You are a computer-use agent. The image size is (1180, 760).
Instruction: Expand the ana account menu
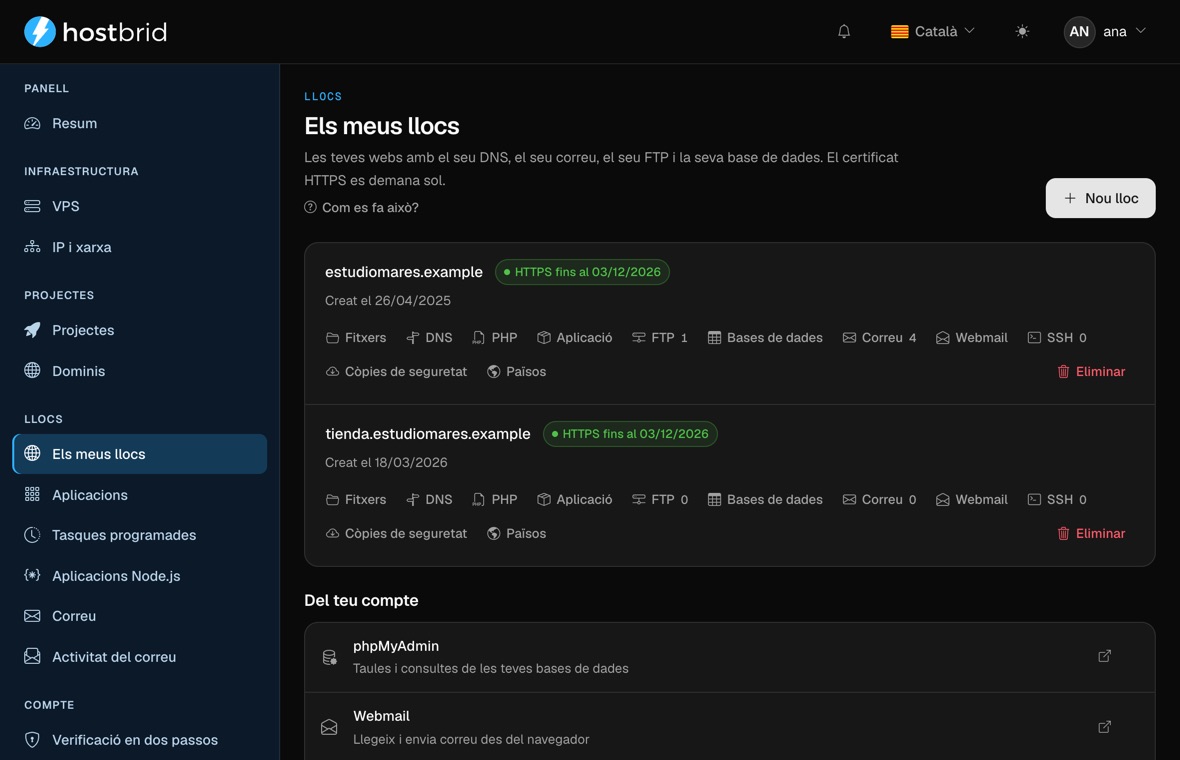1105,32
